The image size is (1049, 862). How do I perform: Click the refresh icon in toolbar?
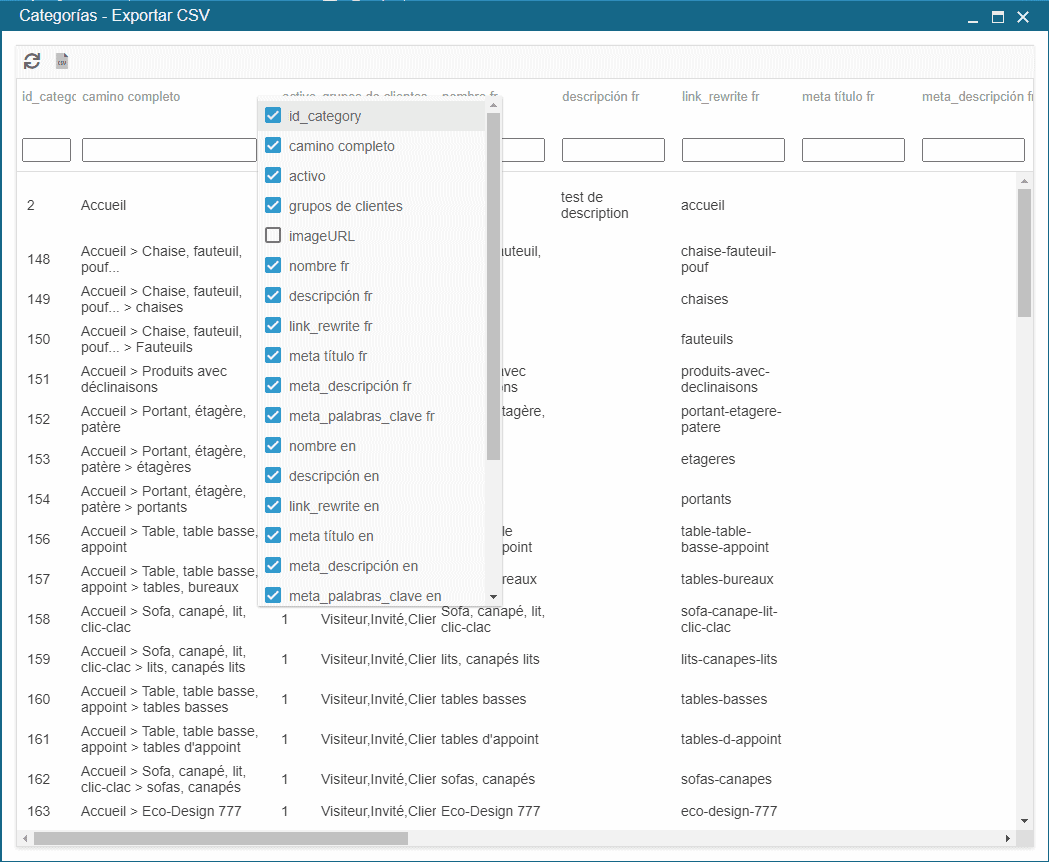32,61
